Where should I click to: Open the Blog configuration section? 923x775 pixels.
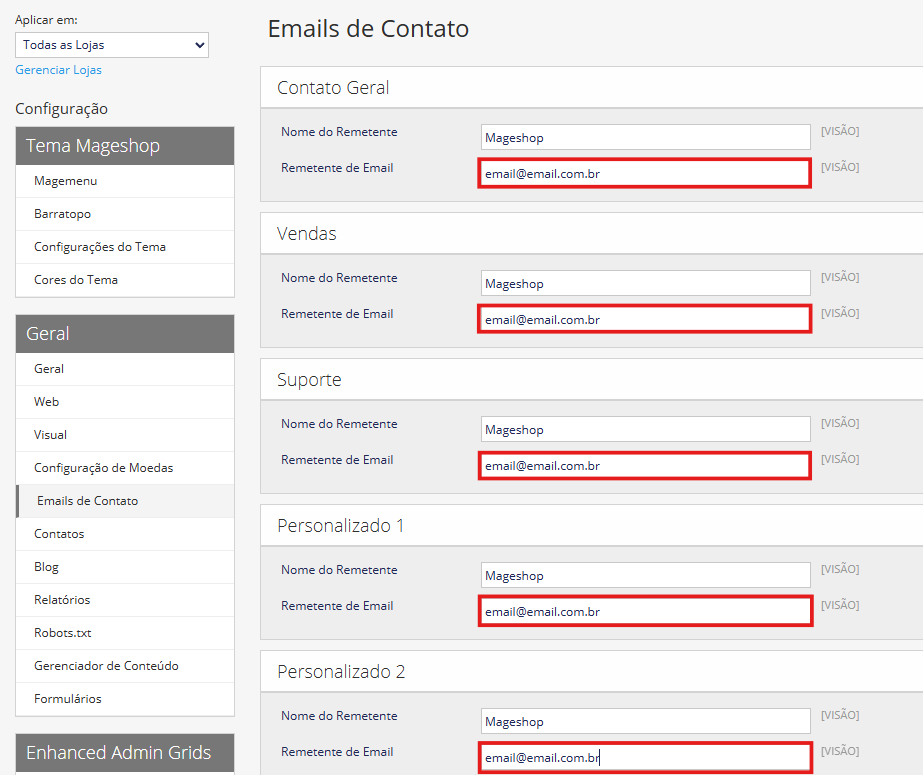tap(46, 567)
